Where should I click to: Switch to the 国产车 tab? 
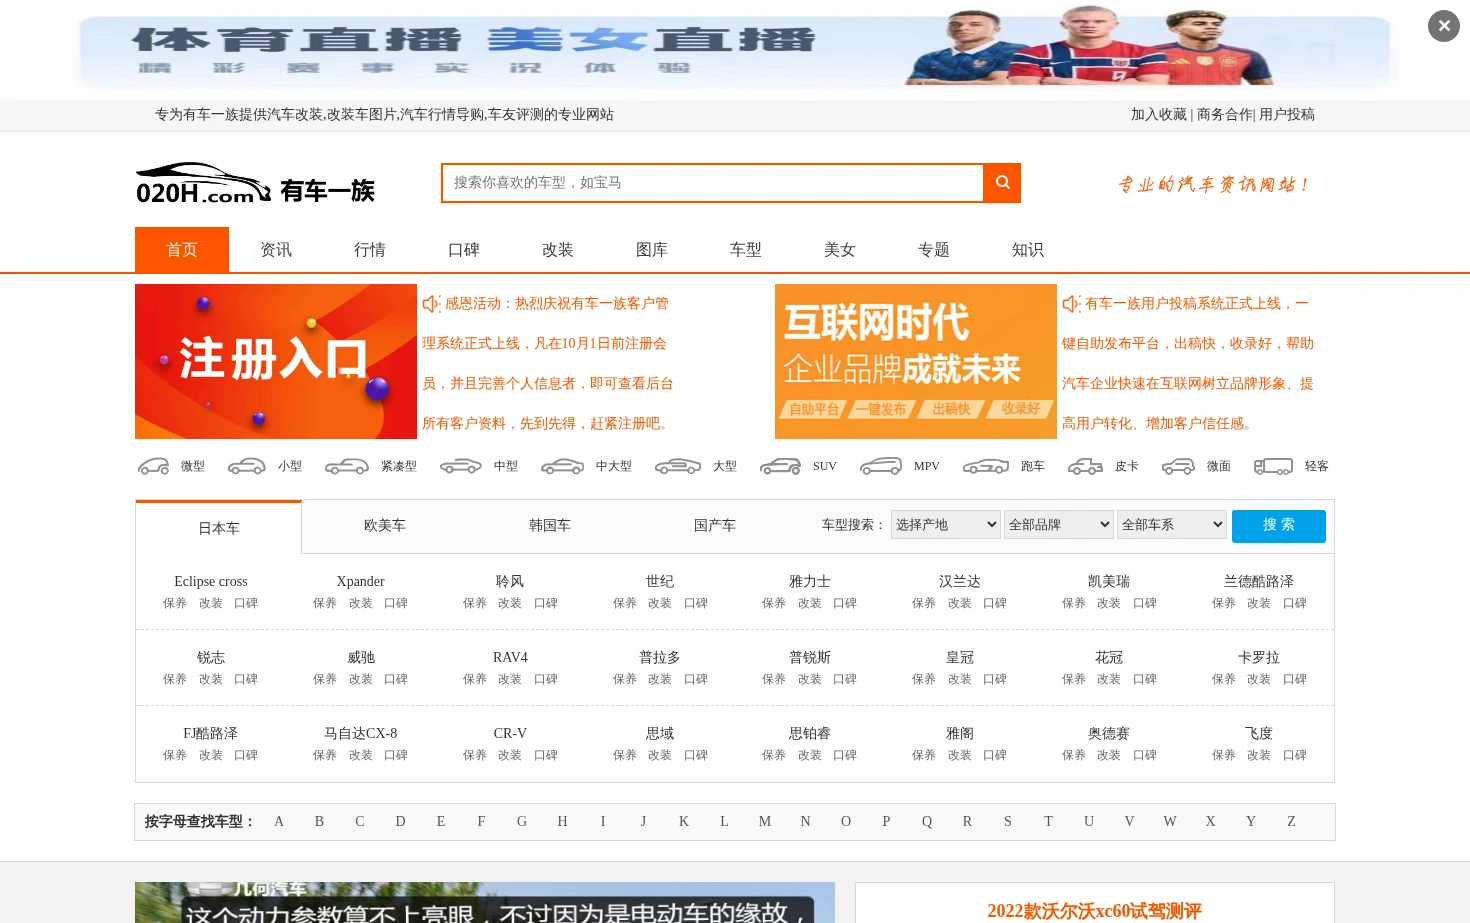click(x=715, y=525)
